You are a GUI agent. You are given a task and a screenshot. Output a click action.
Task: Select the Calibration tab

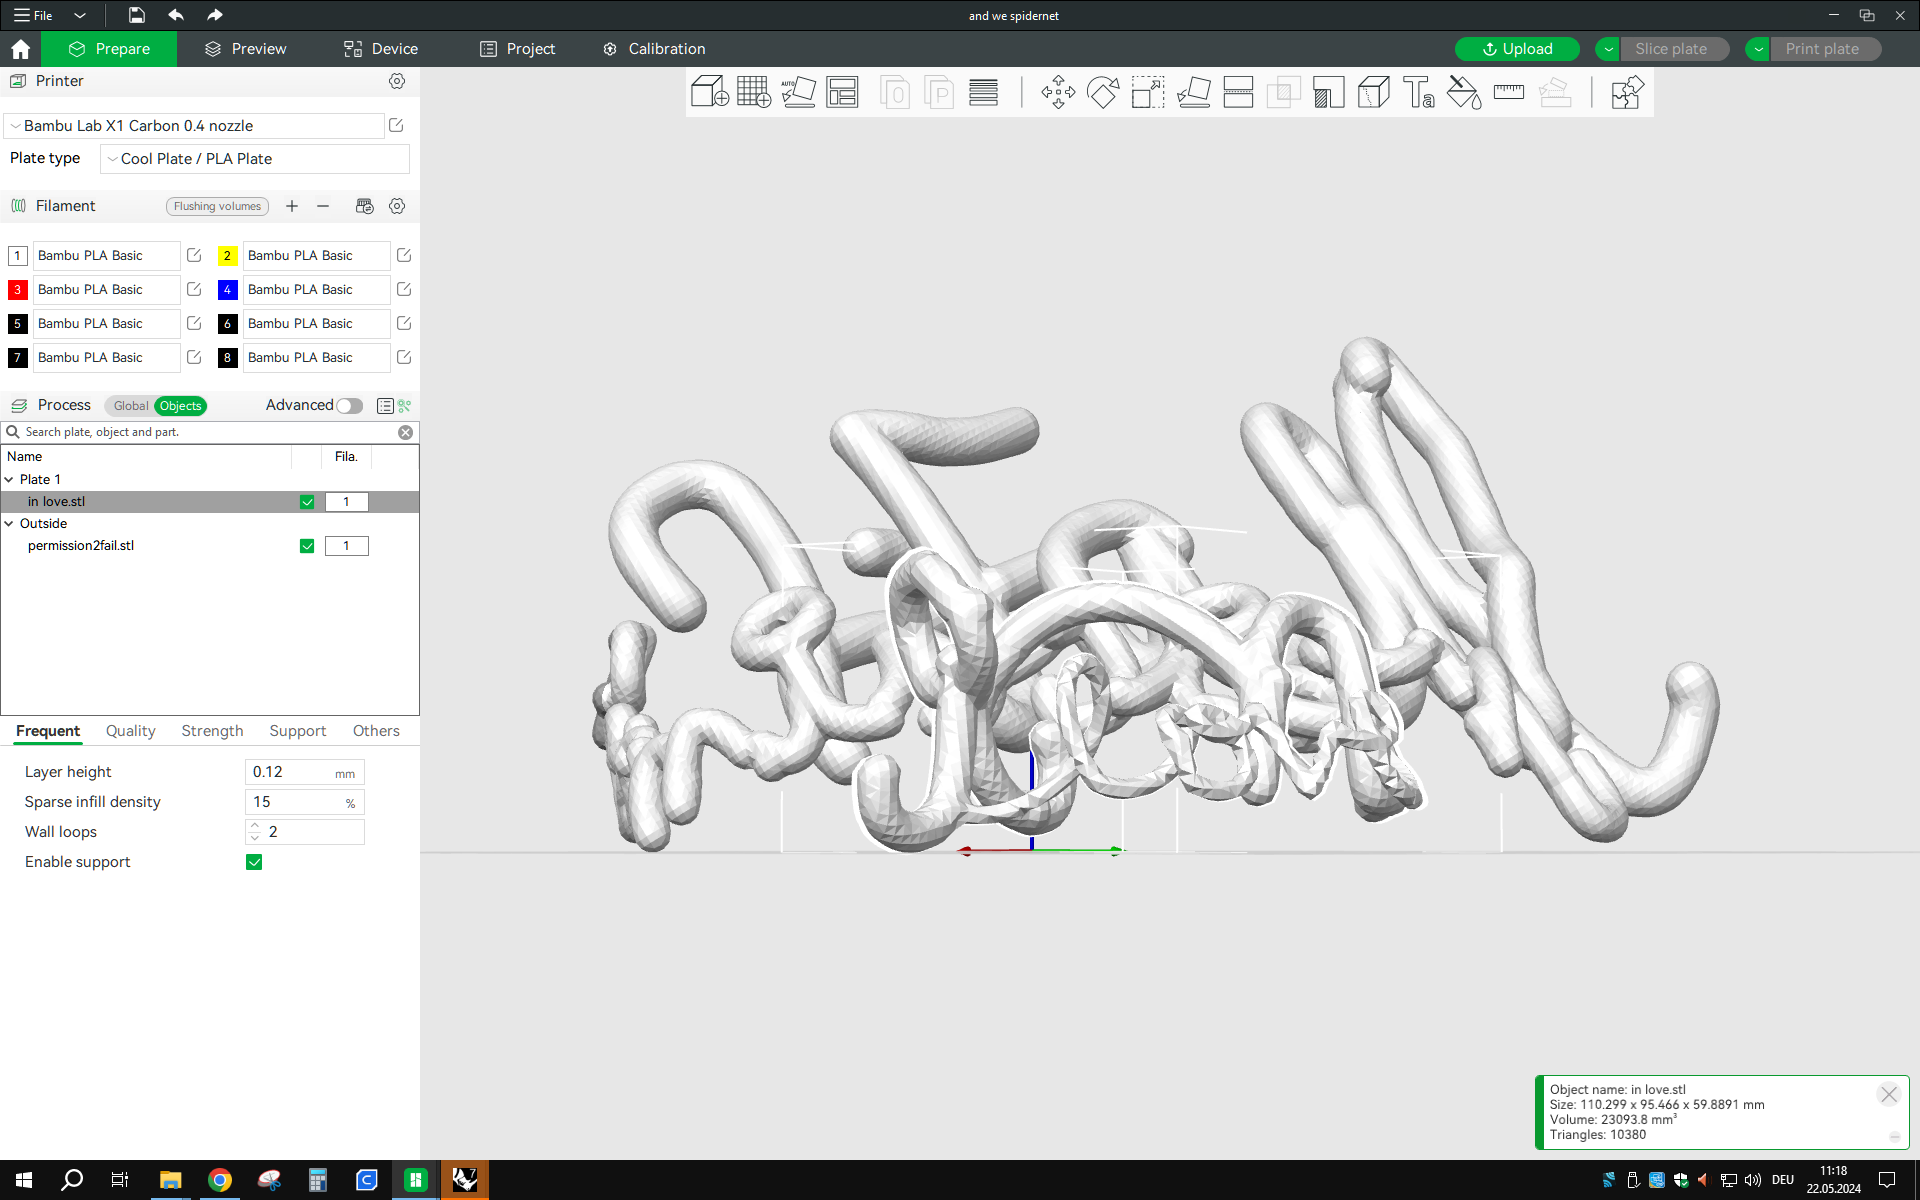[x=666, y=48]
